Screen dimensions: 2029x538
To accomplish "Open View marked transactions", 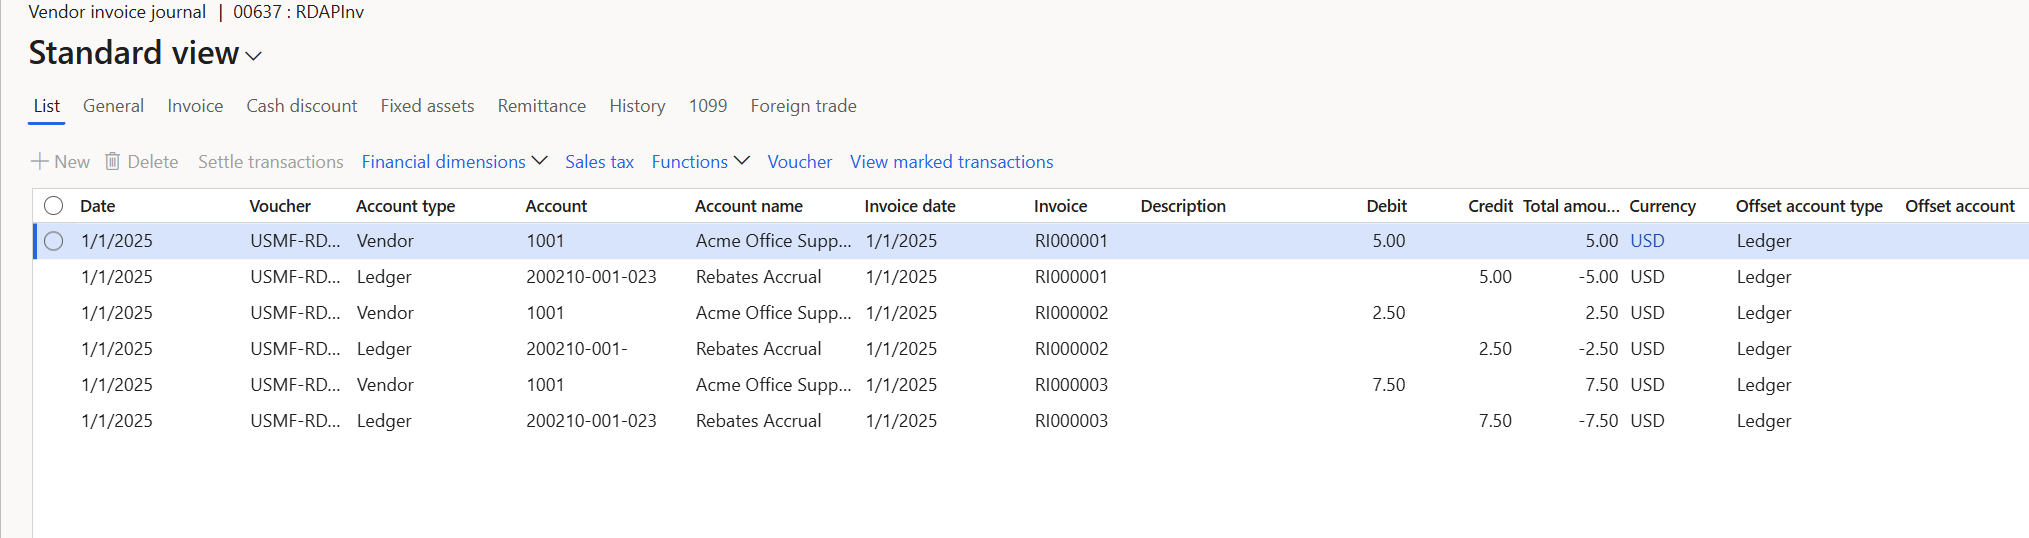I will tap(951, 162).
